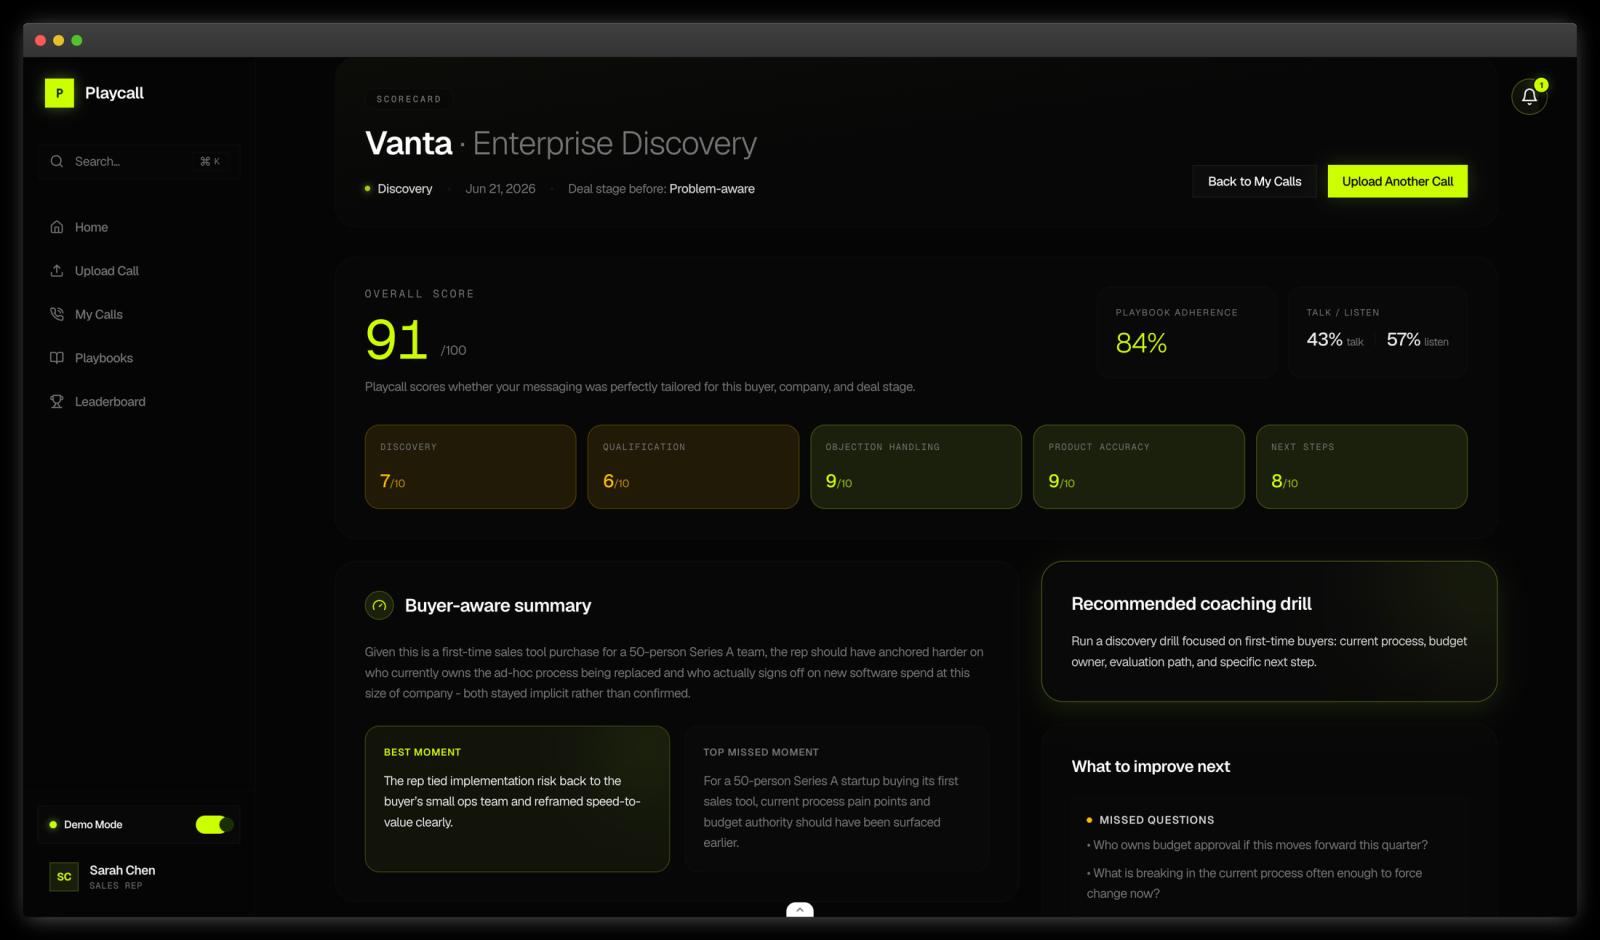Click Back to My Calls button
The image size is (1600, 940).
click(1254, 181)
